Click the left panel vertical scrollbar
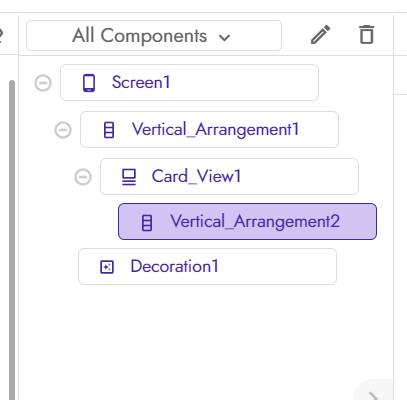This screenshot has height=400, width=407. 12,240
